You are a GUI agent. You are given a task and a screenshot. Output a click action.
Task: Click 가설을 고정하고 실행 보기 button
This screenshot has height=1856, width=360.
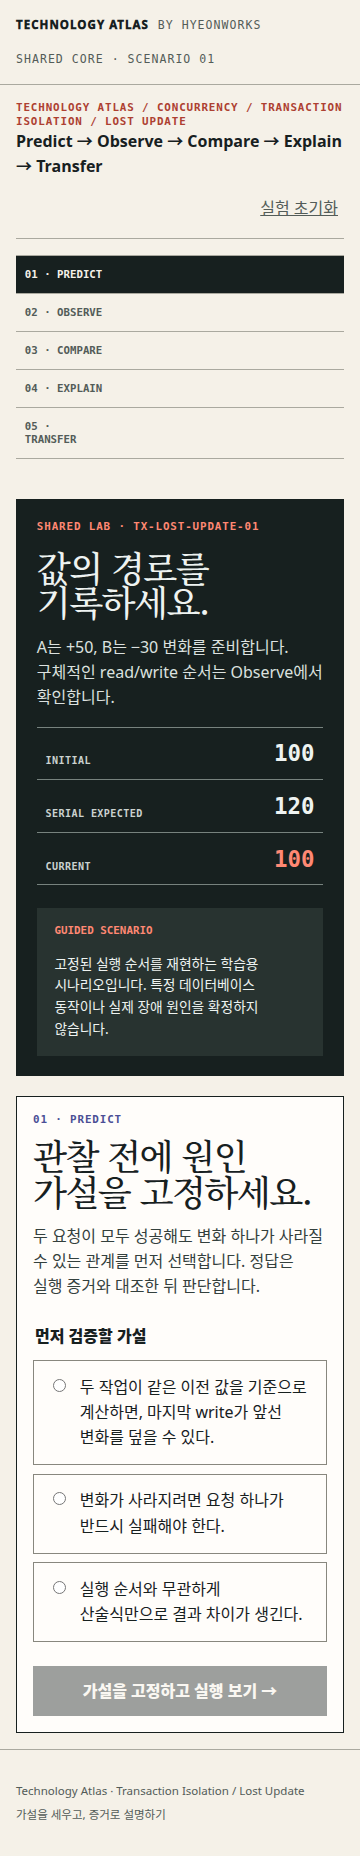[x=180, y=1691]
